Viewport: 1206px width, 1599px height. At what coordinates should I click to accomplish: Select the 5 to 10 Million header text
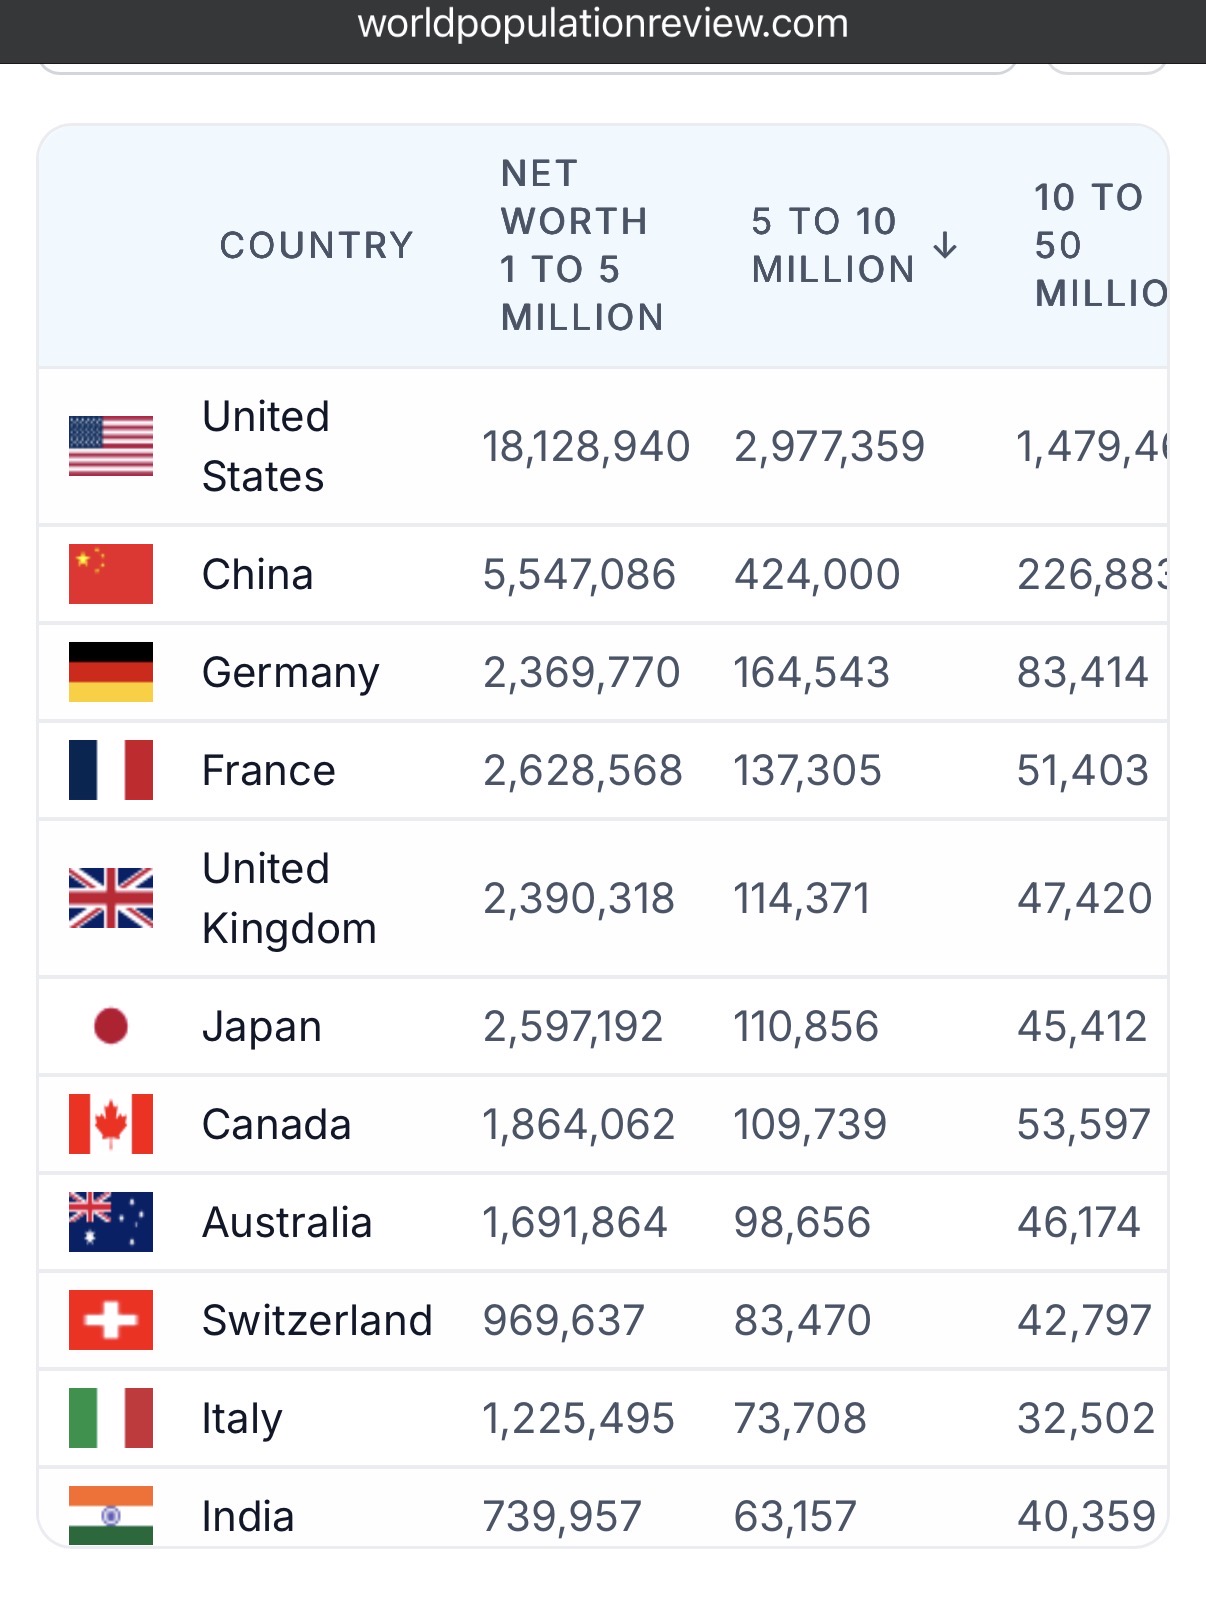[x=833, y=245]
